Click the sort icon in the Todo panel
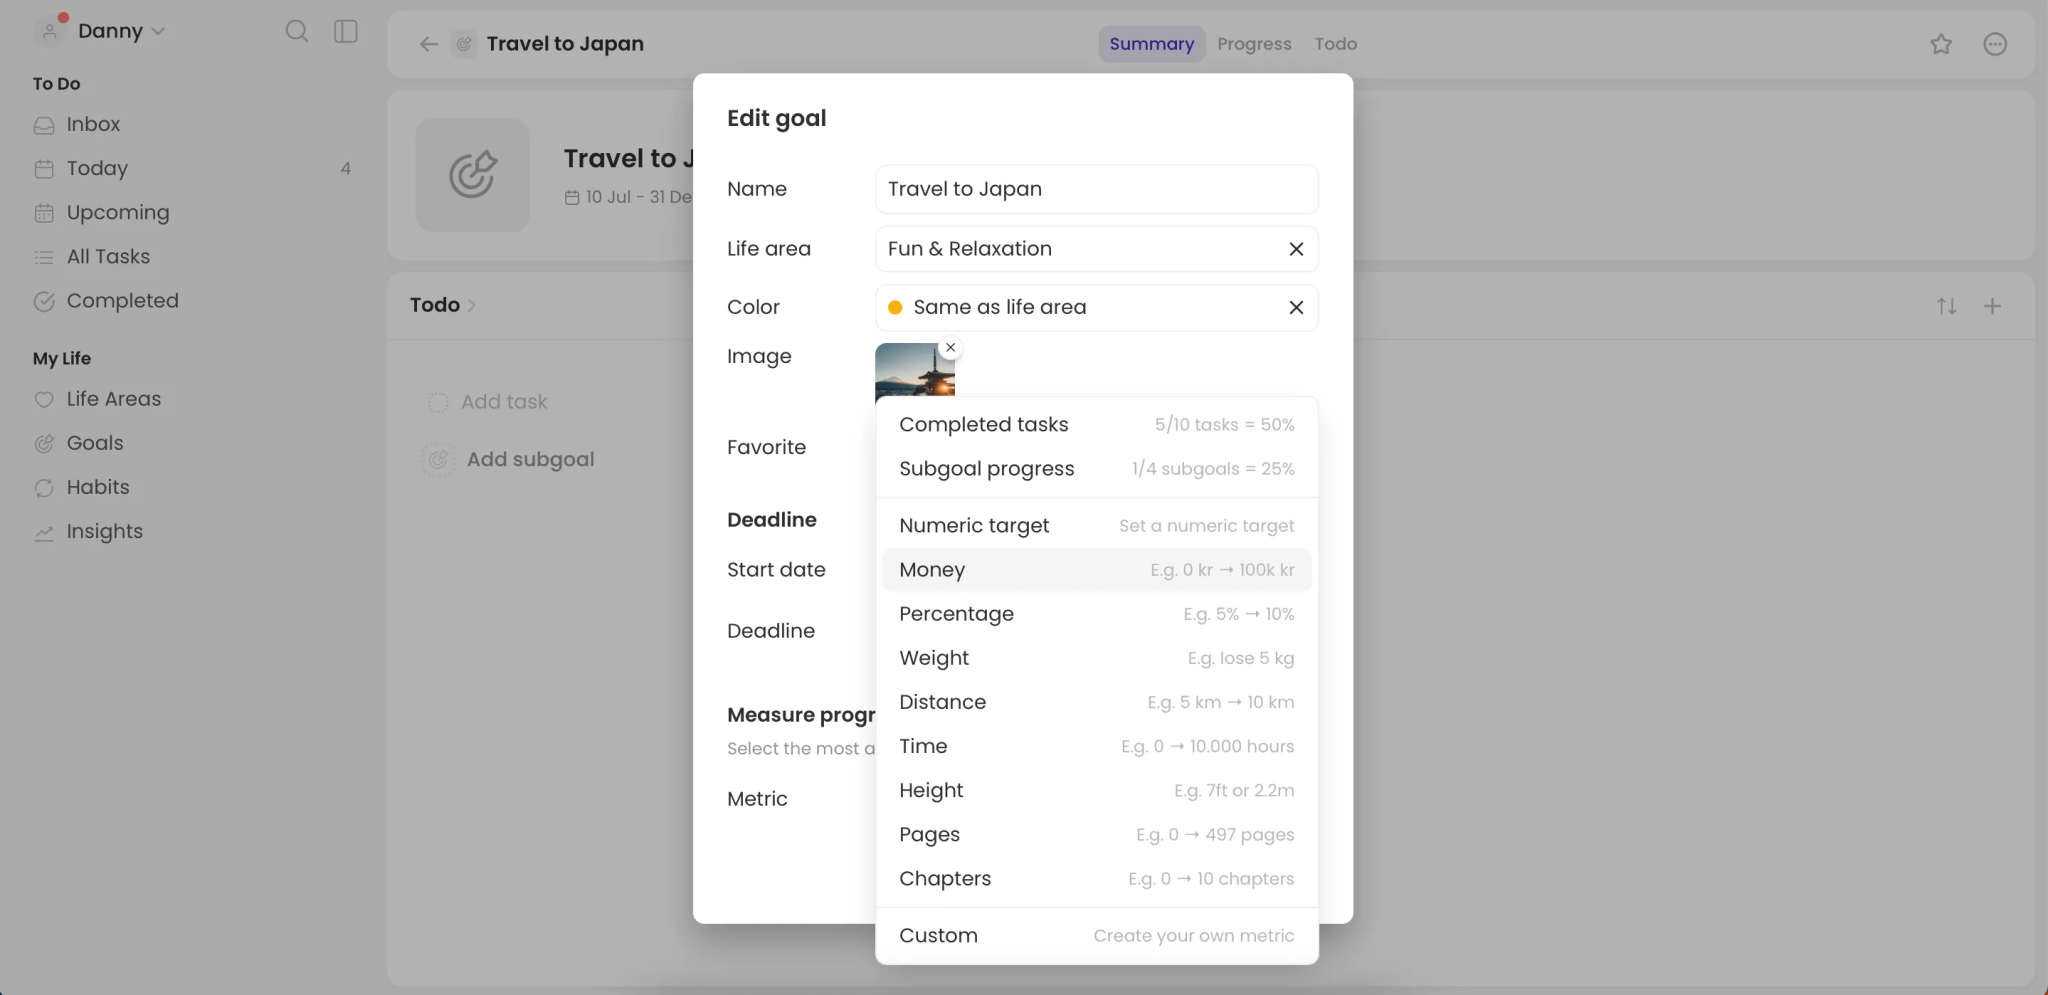Image resolution: width=2048 pixels, height=995 pixels. [x=1946, y=306]
